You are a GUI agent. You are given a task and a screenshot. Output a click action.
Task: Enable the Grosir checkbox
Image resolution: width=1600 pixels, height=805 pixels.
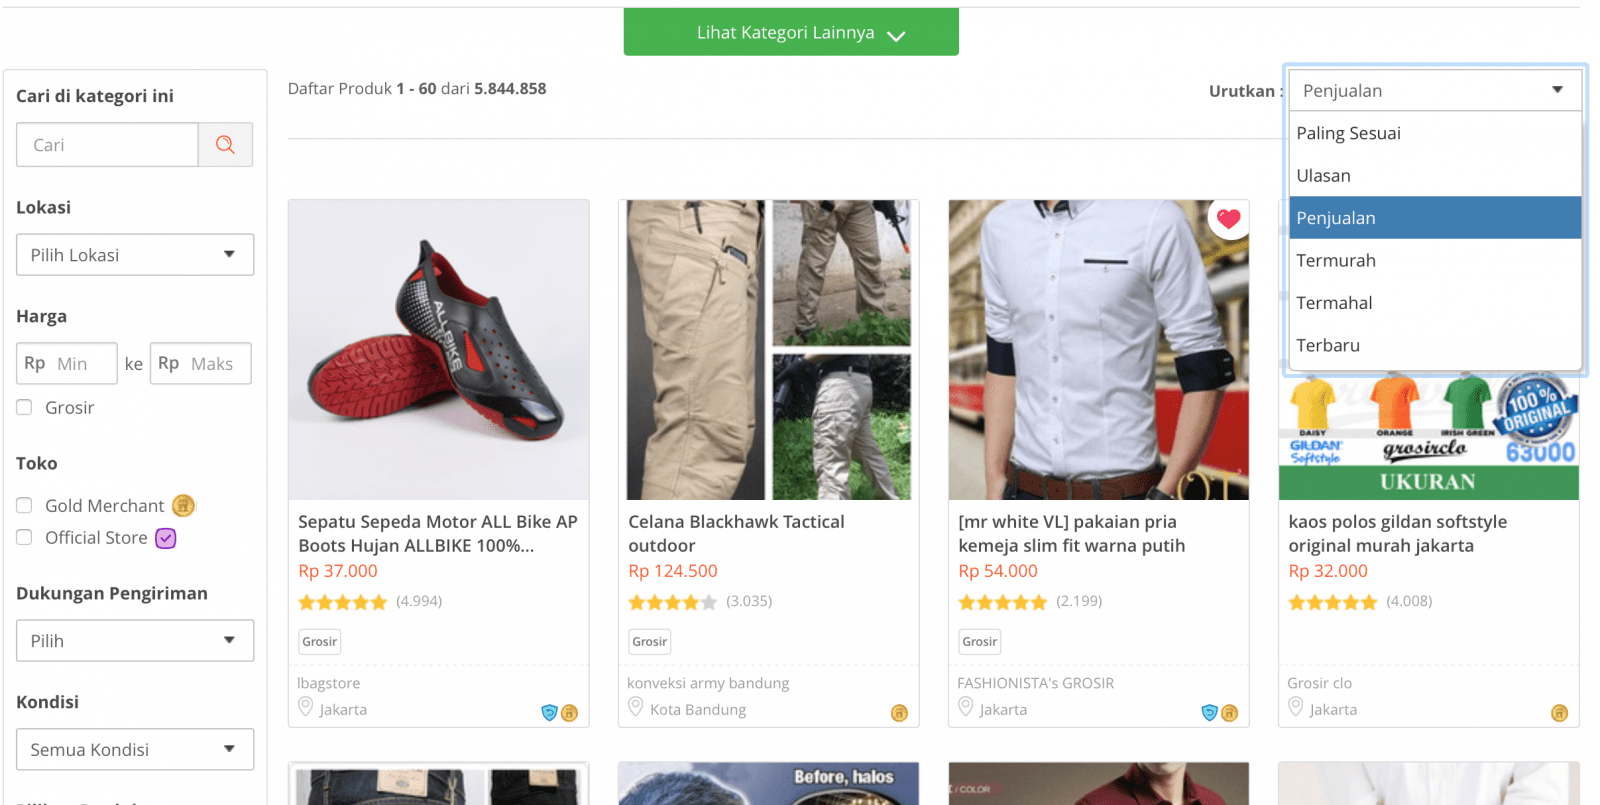(x=25, y=407)
